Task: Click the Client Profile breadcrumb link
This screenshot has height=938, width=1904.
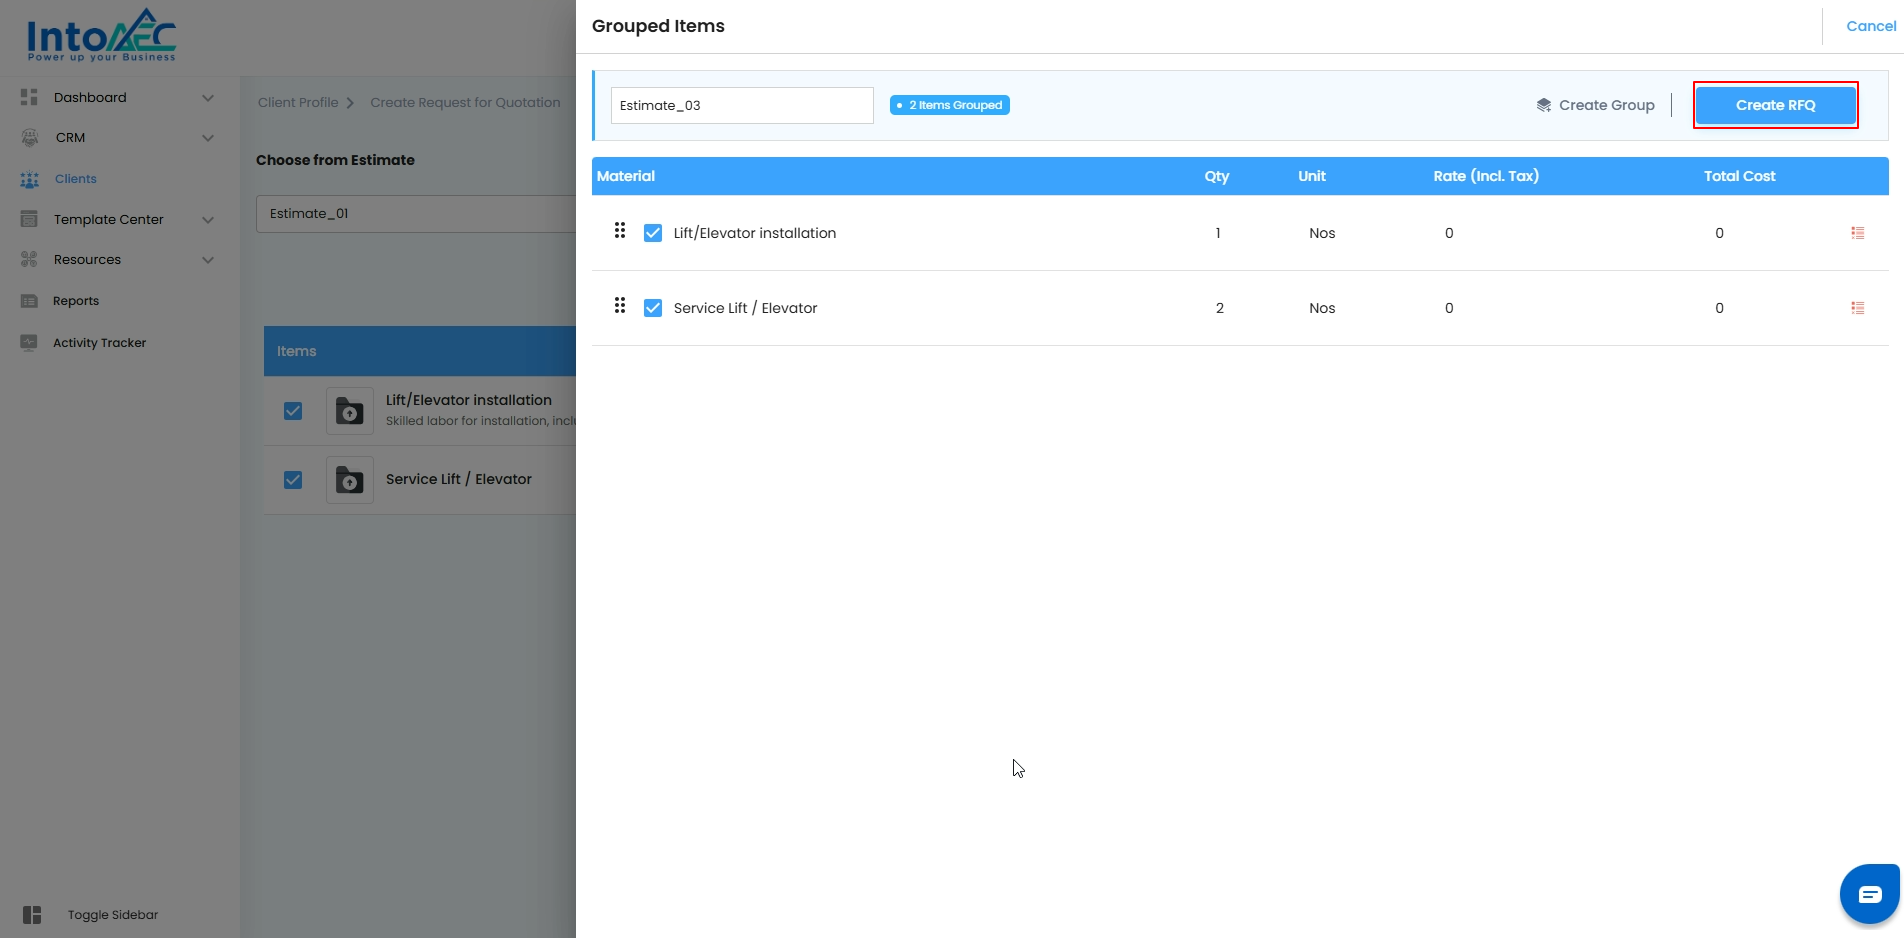Action: pos(298,102)
